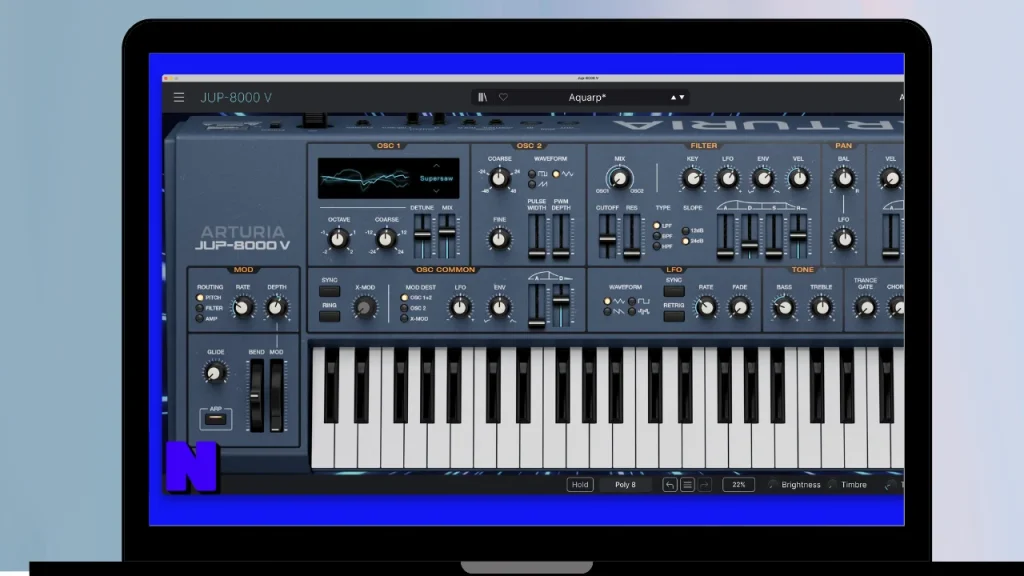The image size is (1024, 576).
Task: Select 24dB filter slope
Action: (x=686, y=241)
